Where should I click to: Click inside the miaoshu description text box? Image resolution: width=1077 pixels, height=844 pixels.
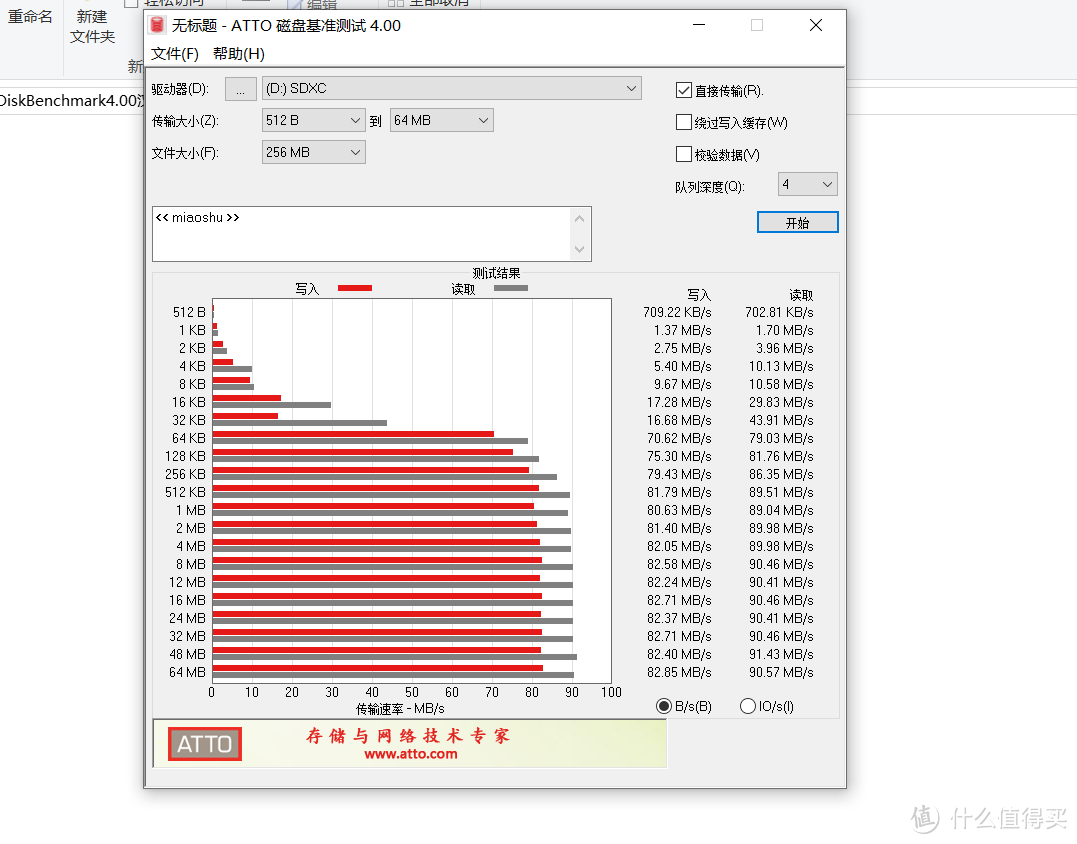tap(361, 233)
